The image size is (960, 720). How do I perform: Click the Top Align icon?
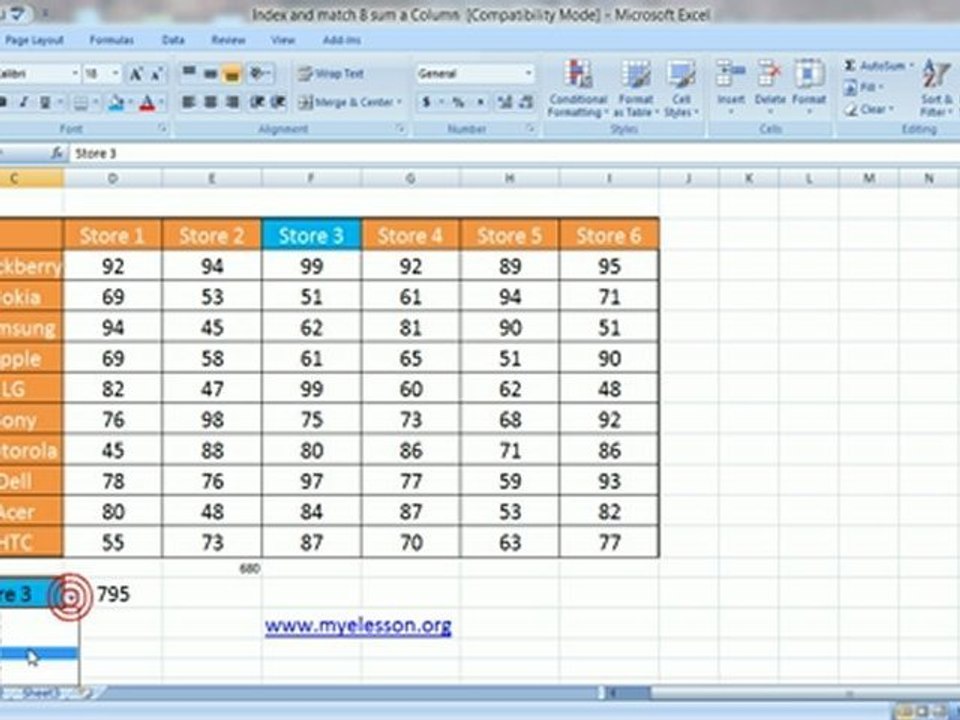tap(189, 74)
